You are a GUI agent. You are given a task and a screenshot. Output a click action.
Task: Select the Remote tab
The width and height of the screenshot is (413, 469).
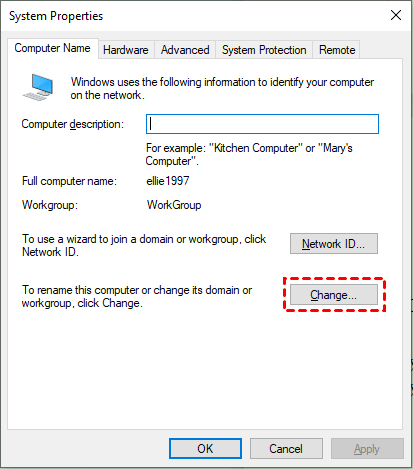337,50
